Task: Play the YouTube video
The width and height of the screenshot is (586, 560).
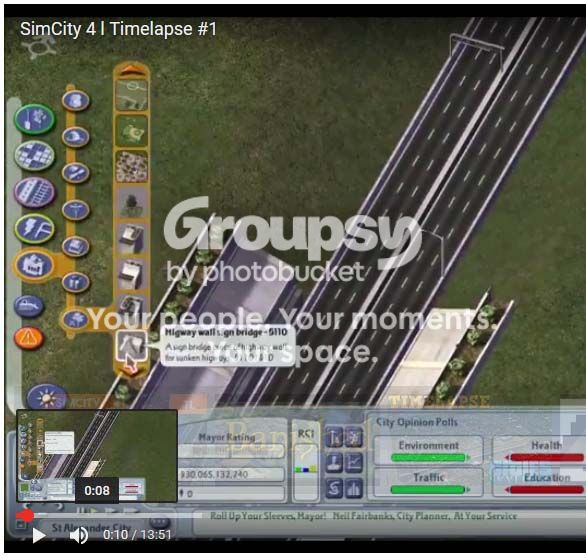Action: 38,535
